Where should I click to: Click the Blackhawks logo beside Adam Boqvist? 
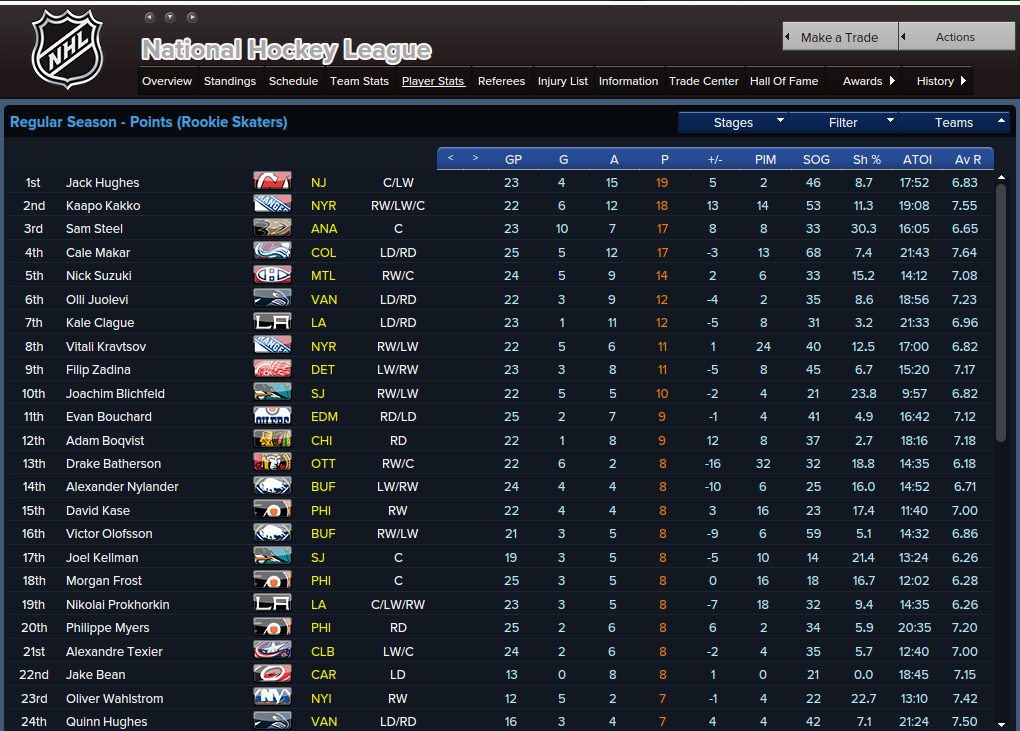[272, 440]
